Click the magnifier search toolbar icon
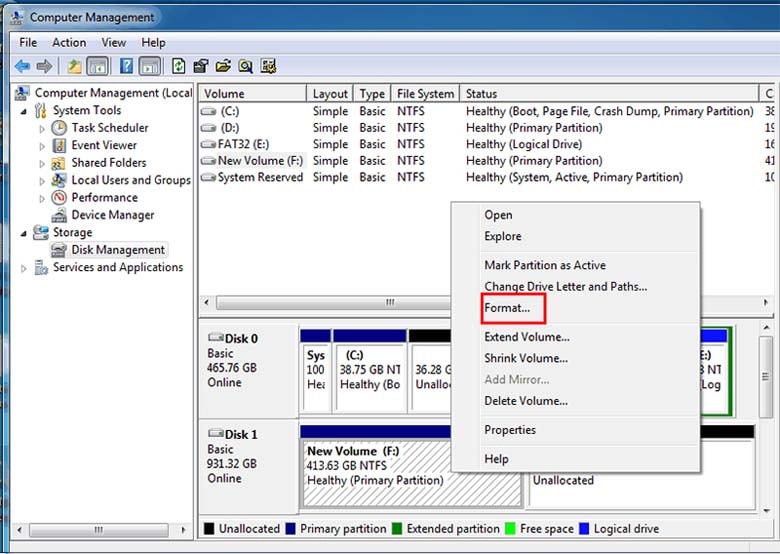The width and height of the screenshot is (780, 554). (x=245, y=66)
